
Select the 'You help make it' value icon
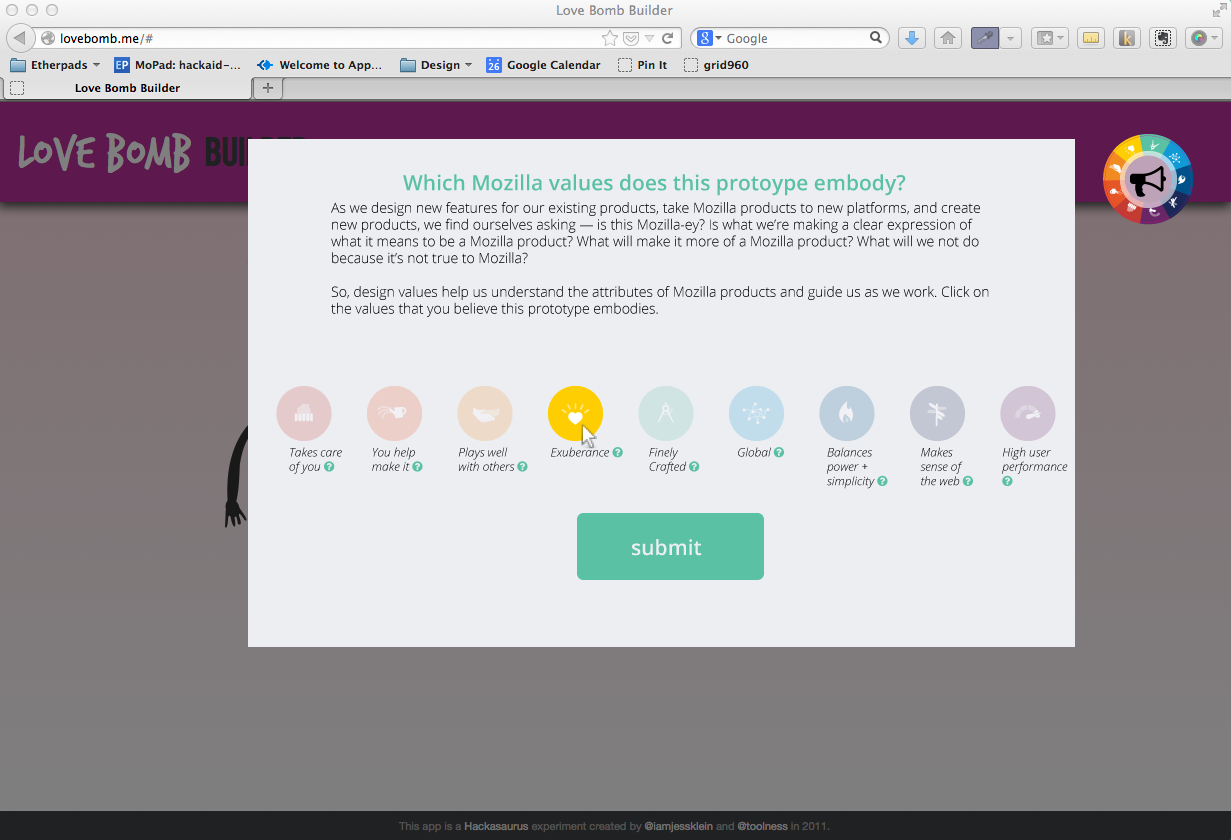click(394, 413)
